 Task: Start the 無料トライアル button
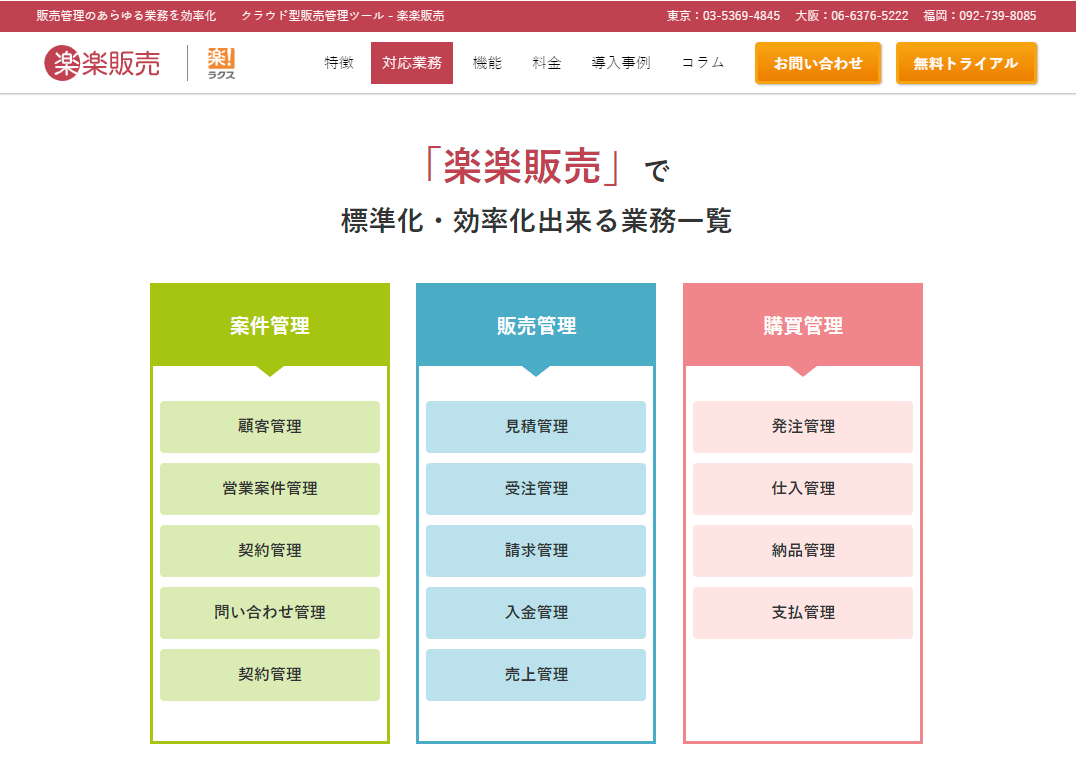(966, 63)
